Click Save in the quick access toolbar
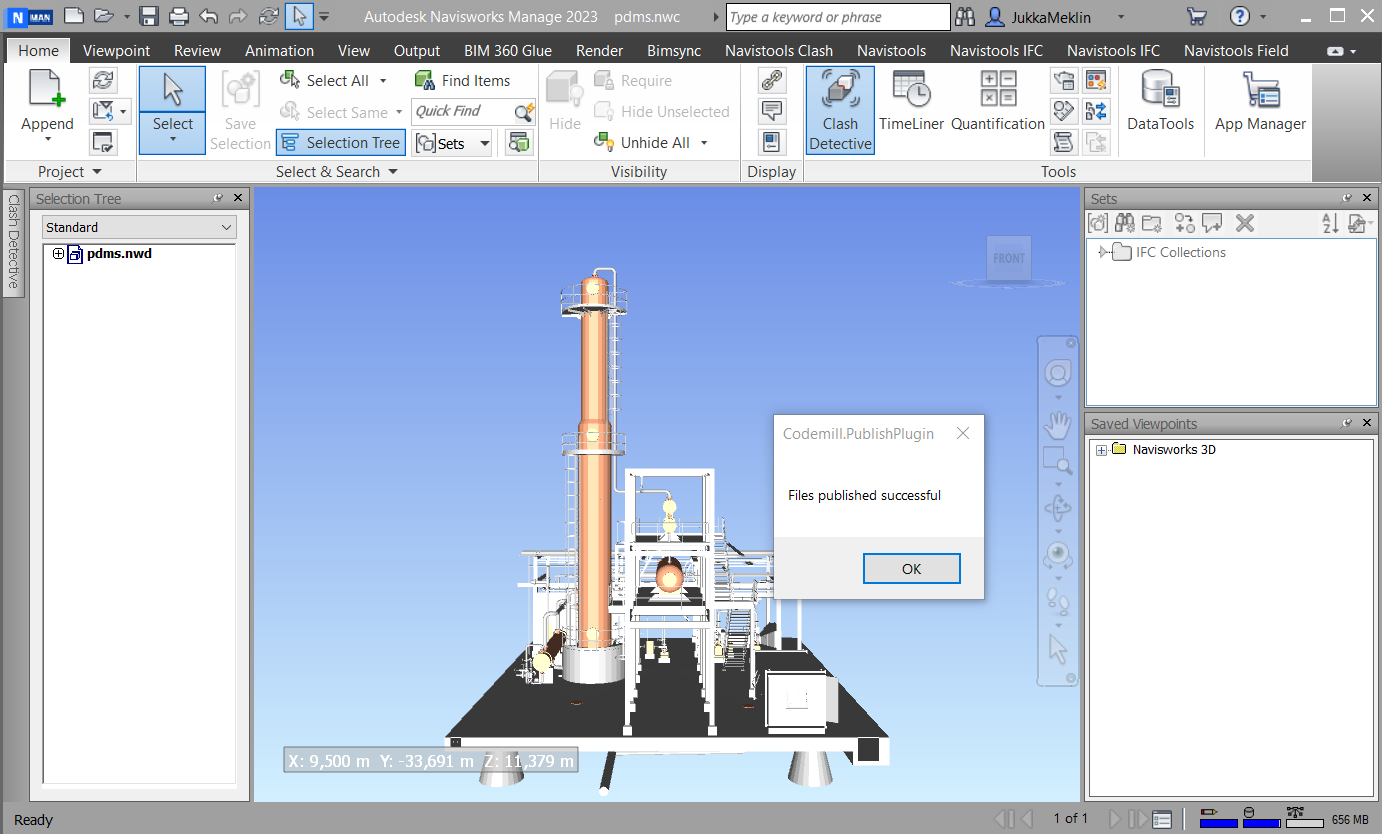The height and width of the screenshot is (834, 1382). point(149,16)
